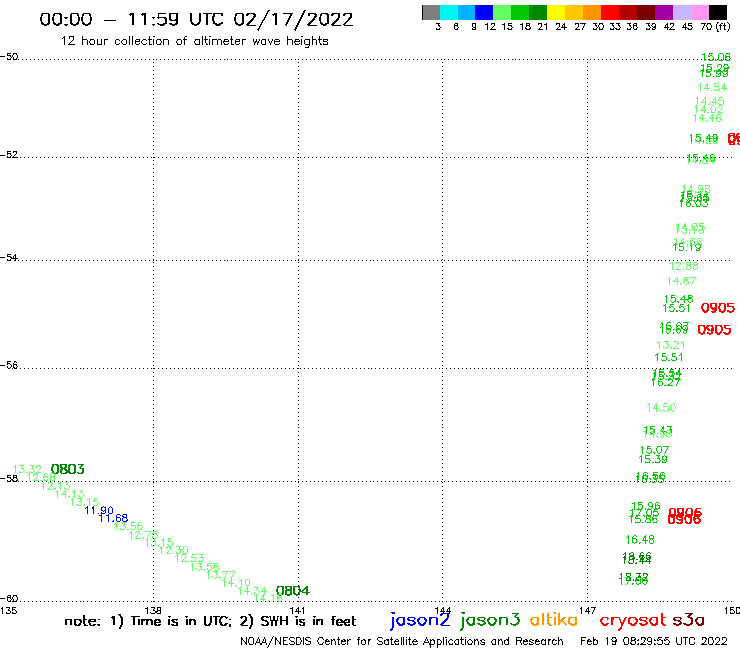Click the wave height value "13.77"
Image resolution: width=740 pixels, height=650 pixels.
pos(220,575)
